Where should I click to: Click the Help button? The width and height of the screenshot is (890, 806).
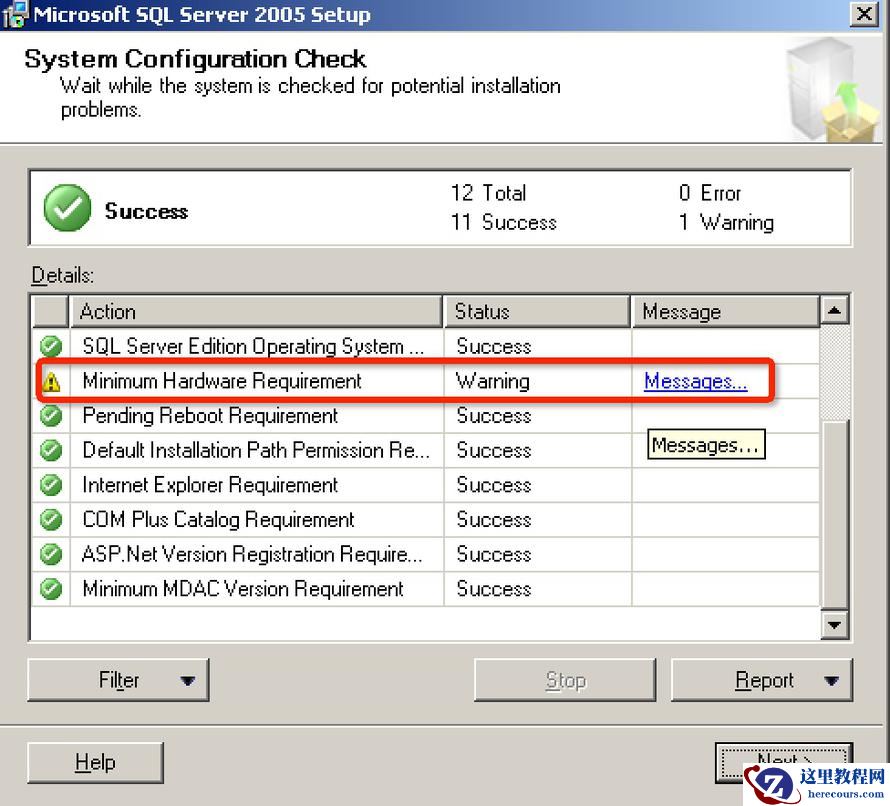(95, 762)
